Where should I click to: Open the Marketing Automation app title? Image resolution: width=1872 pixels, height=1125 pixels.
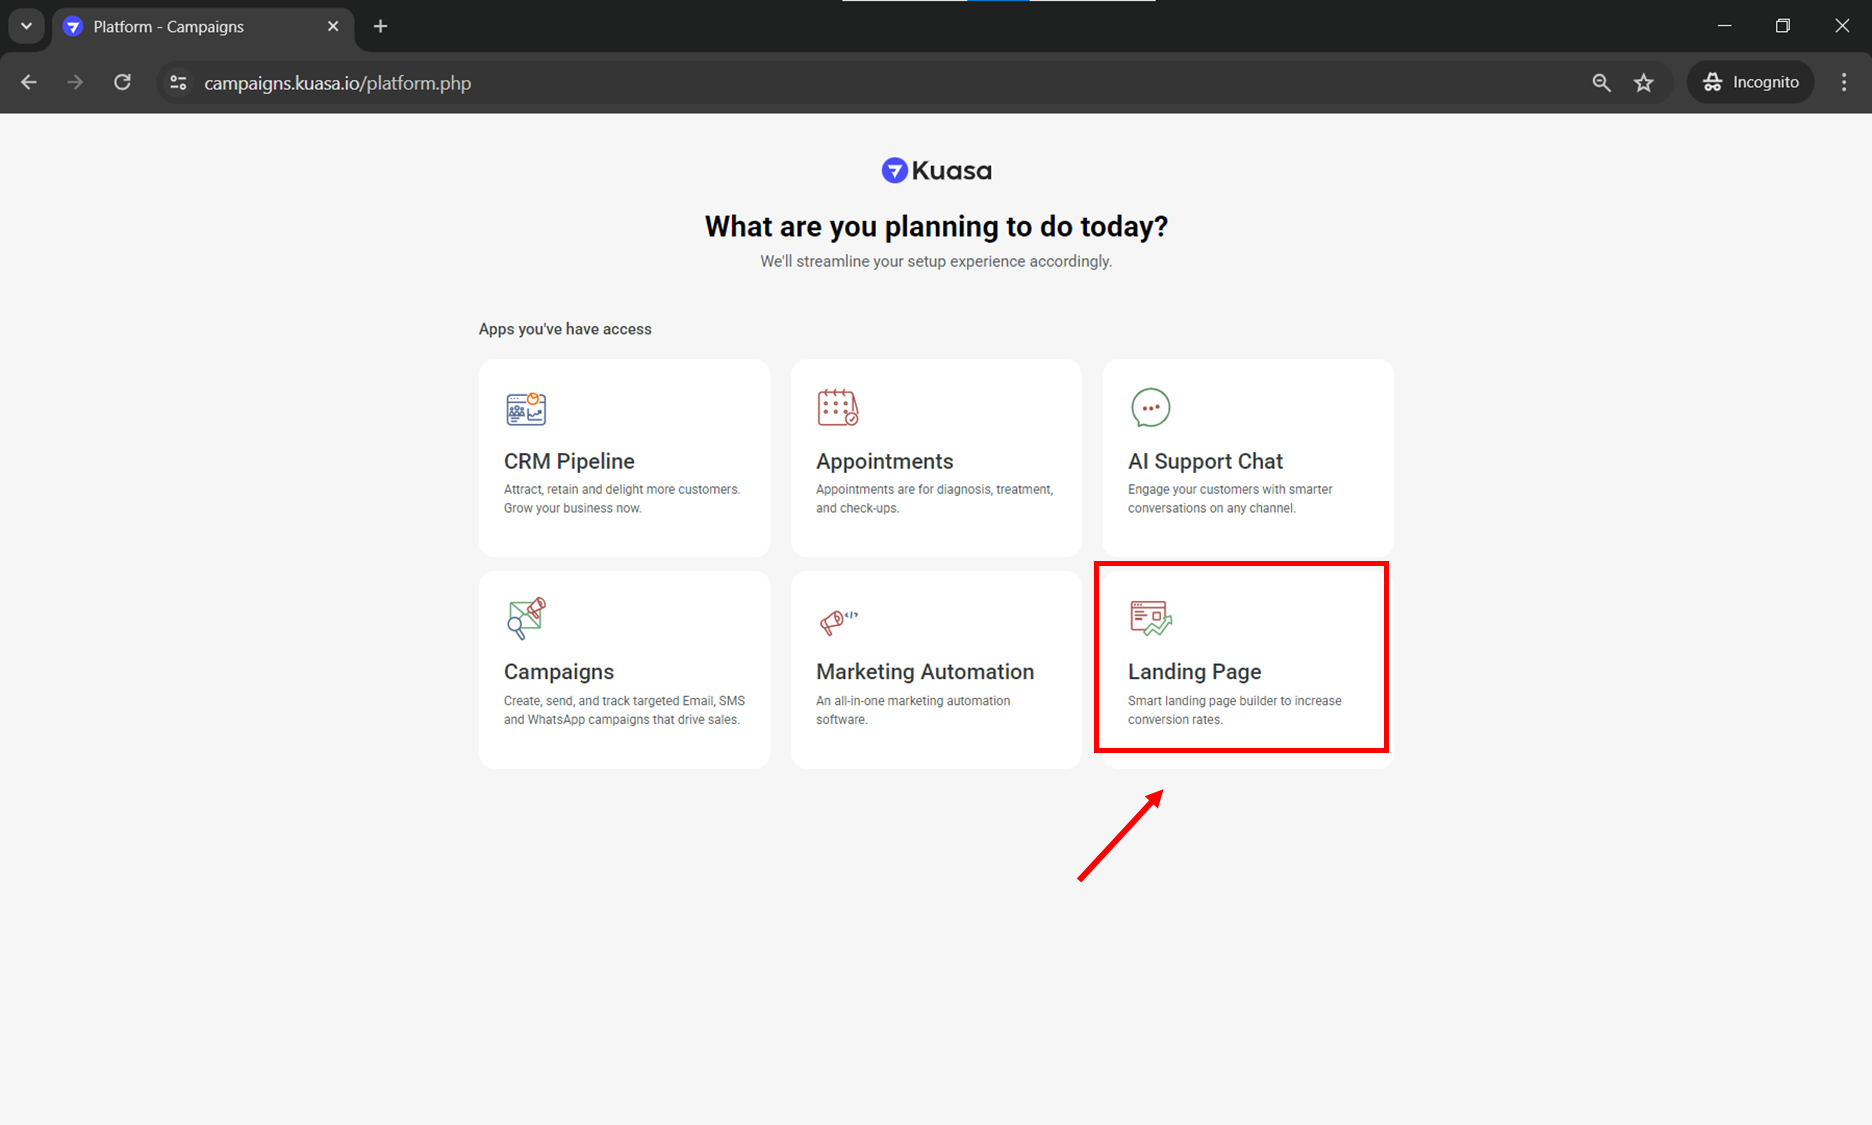click(924, 672)
